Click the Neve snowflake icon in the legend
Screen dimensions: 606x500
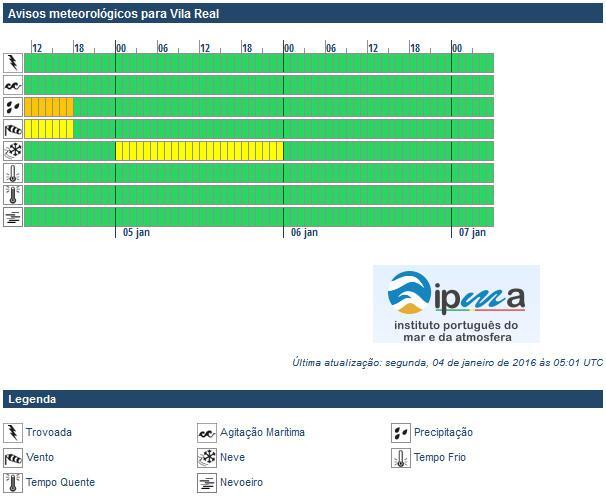point(207,458)
